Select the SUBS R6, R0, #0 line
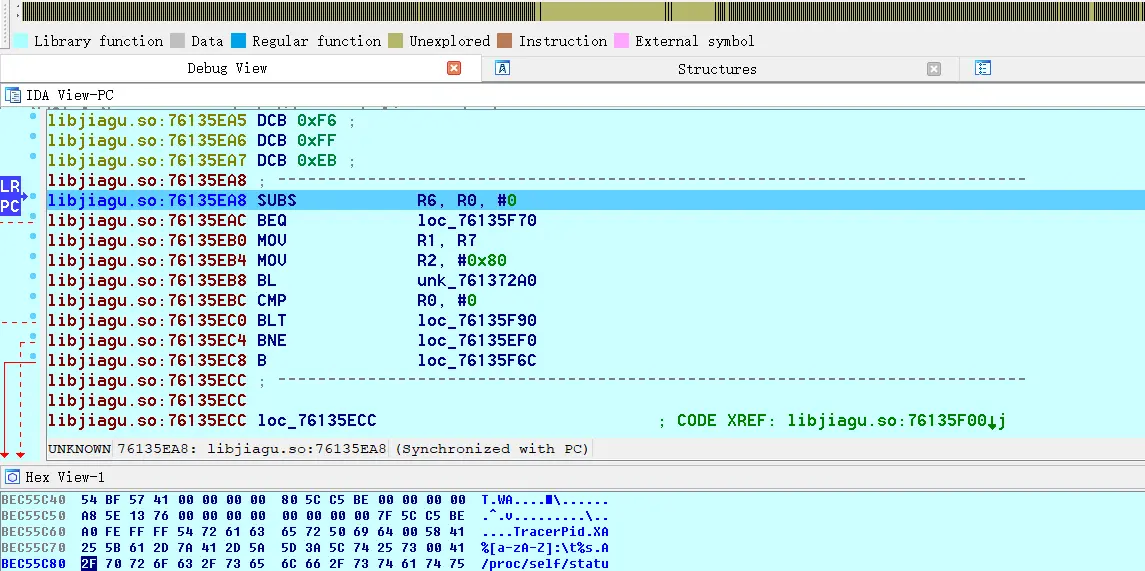The image size is (1145, 571). tap(595, 200)
